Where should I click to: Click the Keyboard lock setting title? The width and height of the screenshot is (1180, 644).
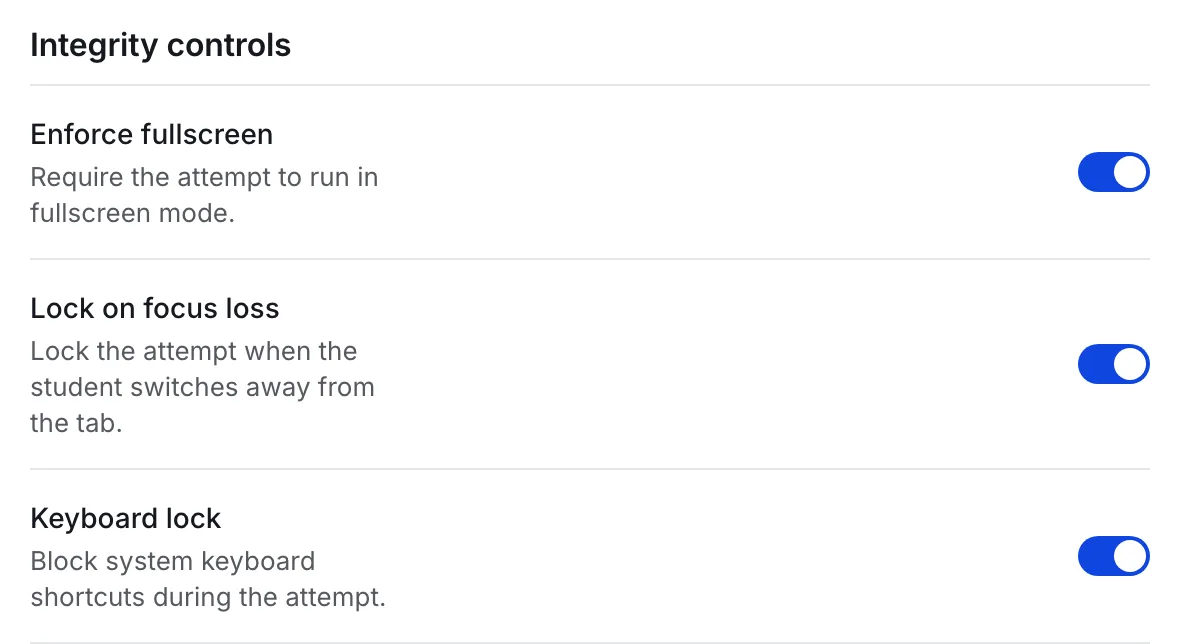[125, 518]
